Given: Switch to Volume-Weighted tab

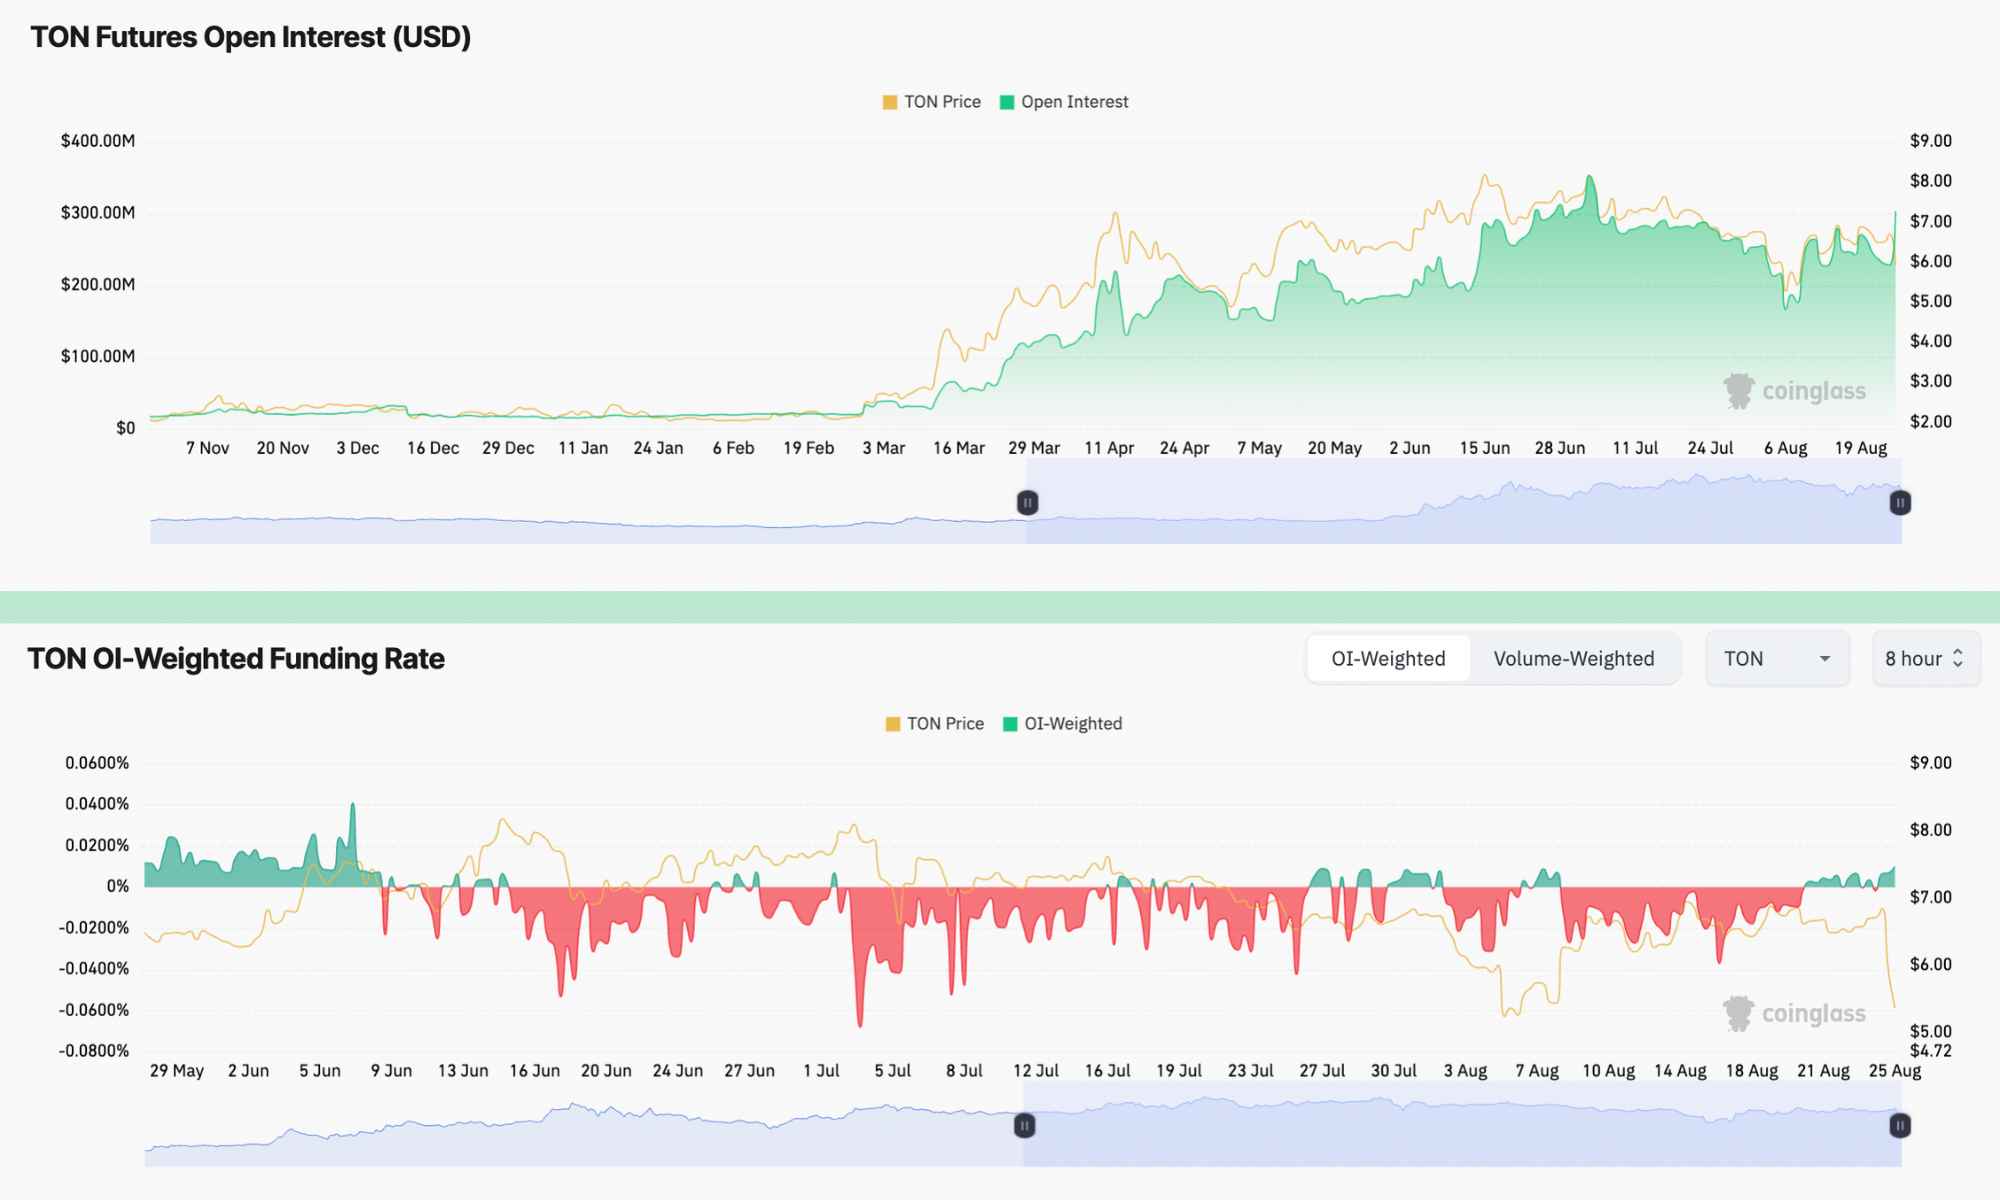Looking at the screenshot, I should click(x=1573, y=659).
